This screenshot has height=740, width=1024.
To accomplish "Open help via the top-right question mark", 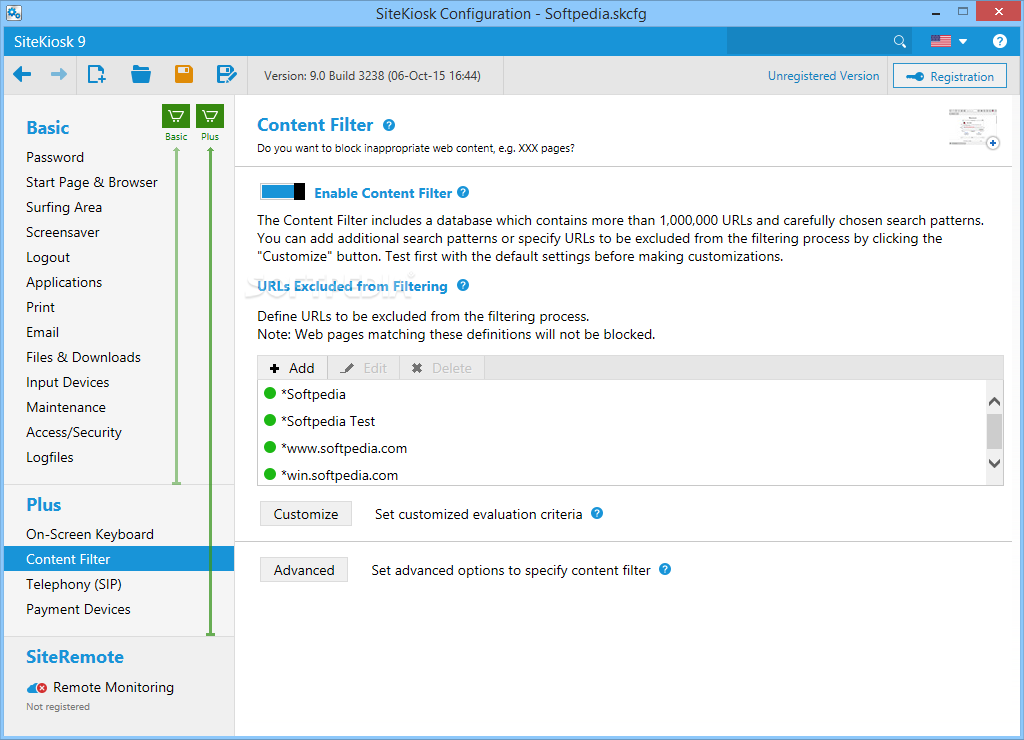I will click(x=999, y=41).
